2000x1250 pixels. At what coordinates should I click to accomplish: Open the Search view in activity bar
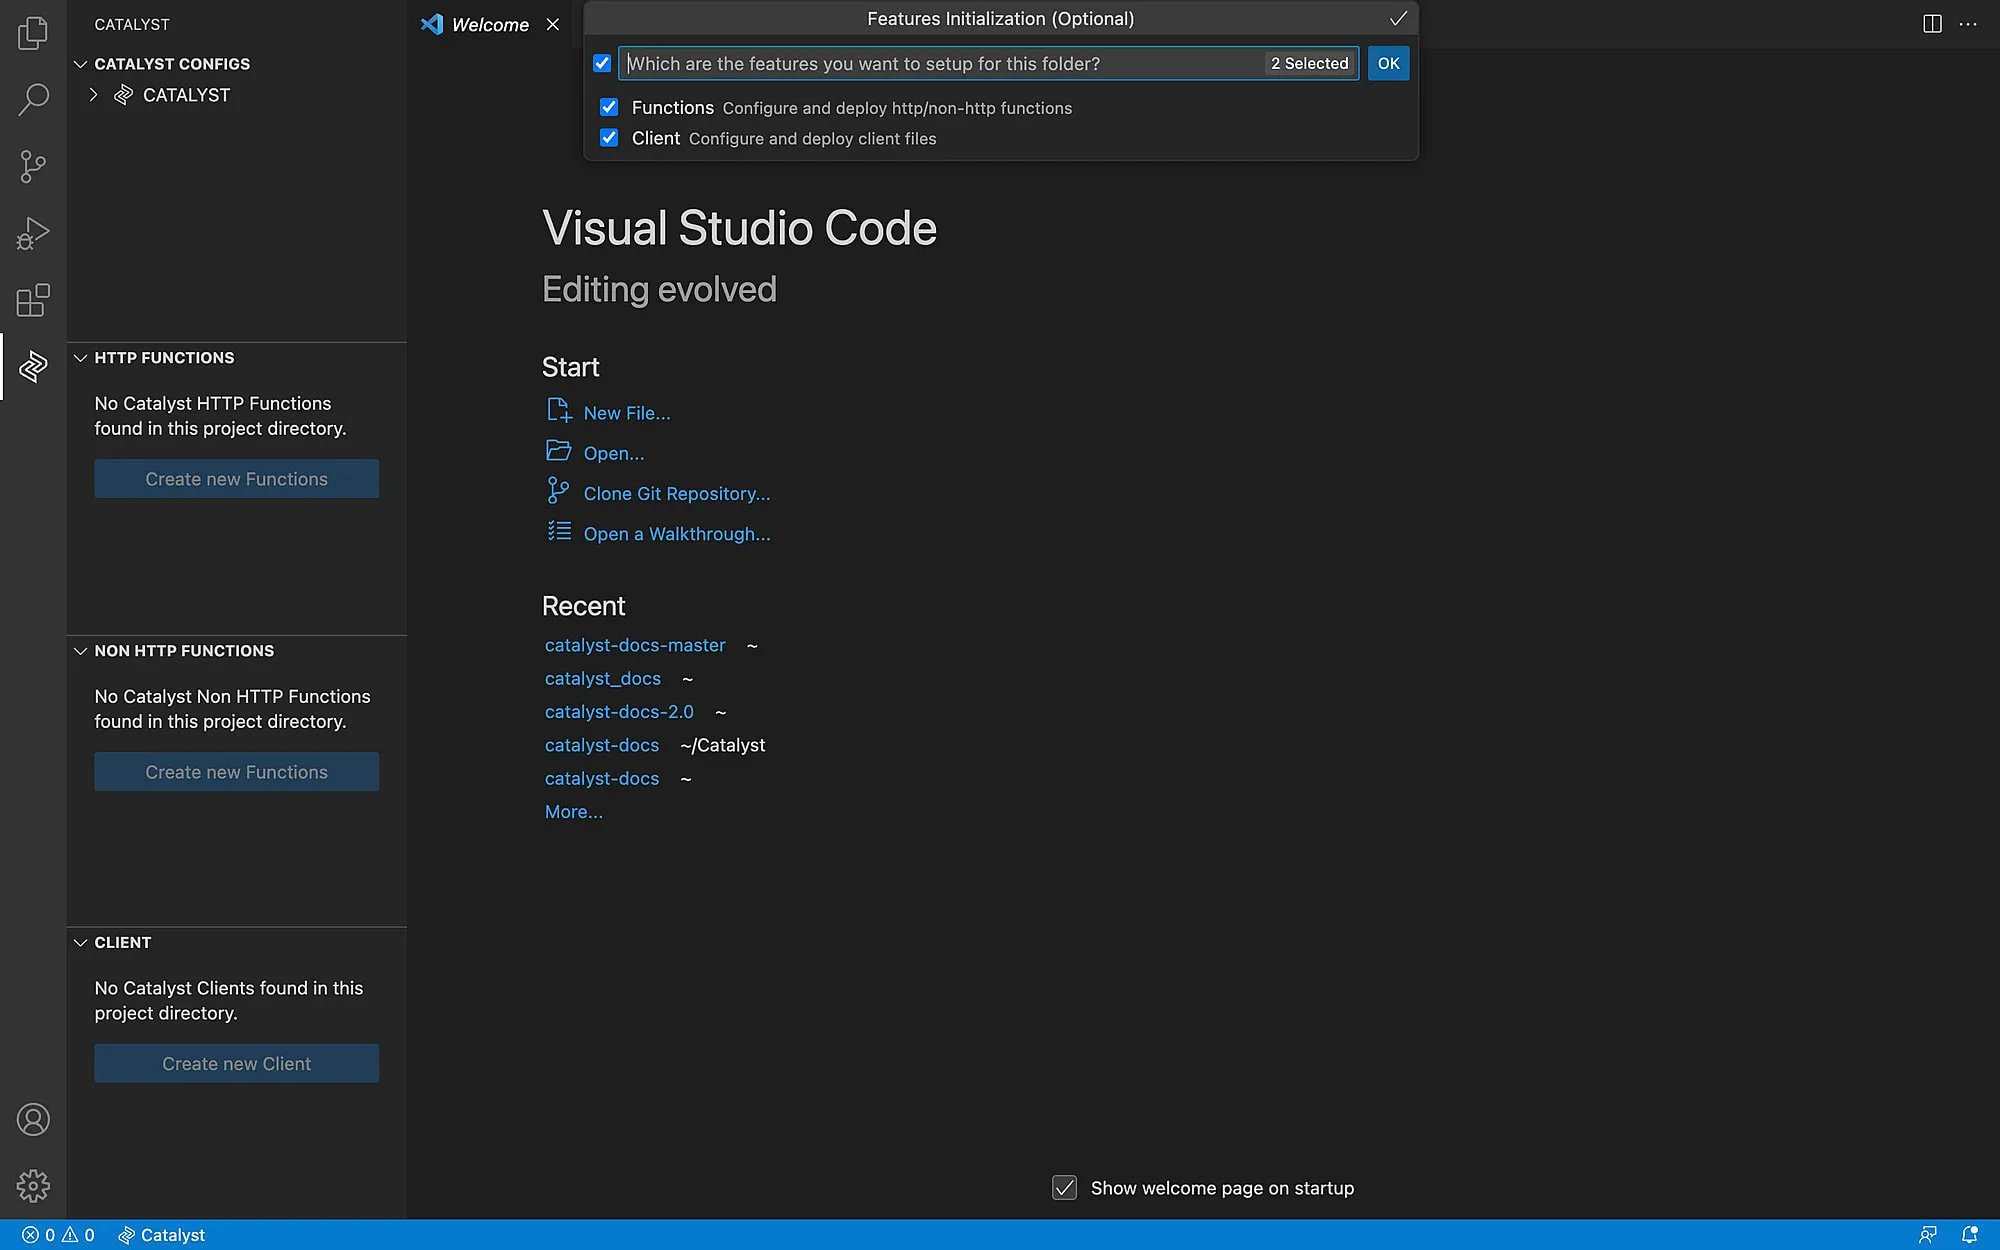[33, 99]
